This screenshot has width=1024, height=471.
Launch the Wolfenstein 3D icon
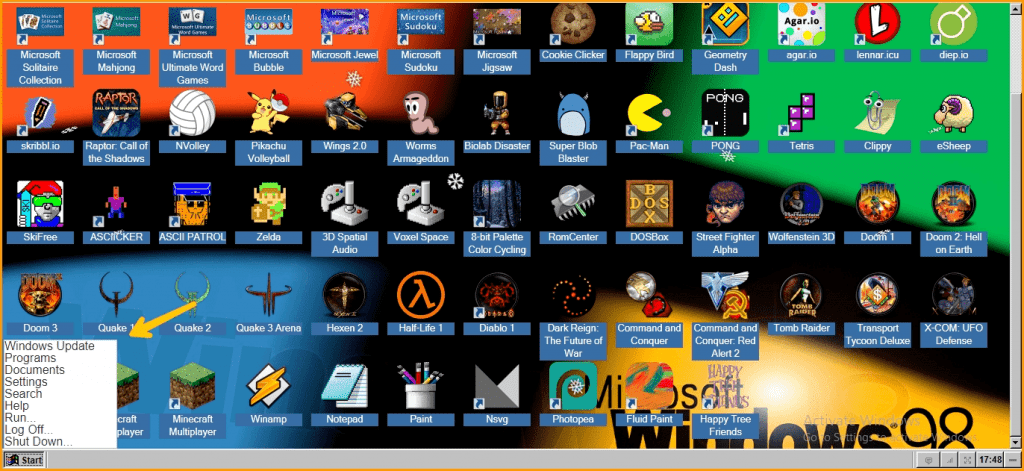click(x=801, y=204)
